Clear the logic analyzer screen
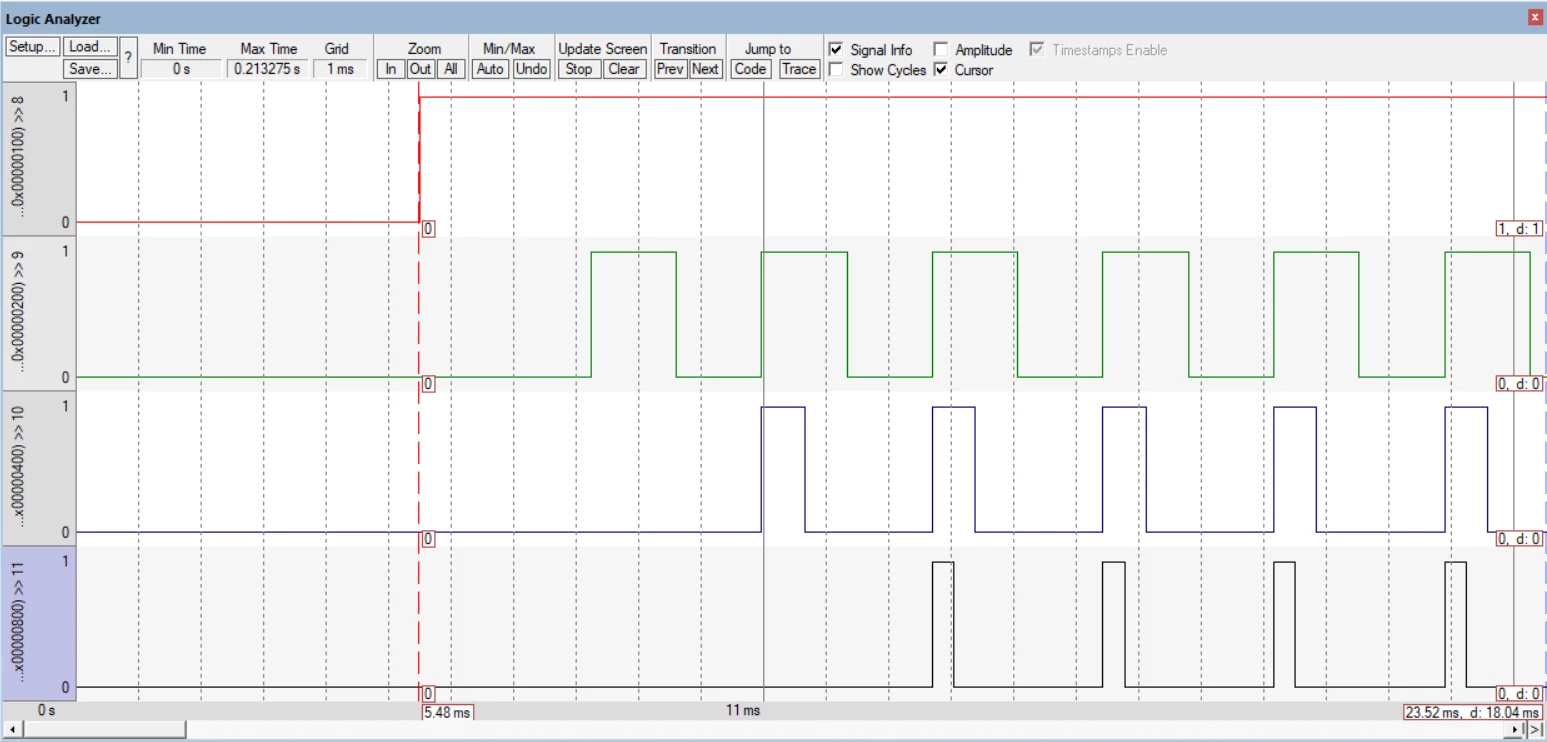This screenshot has width=1547, height=742. click(x=624, y=69)
